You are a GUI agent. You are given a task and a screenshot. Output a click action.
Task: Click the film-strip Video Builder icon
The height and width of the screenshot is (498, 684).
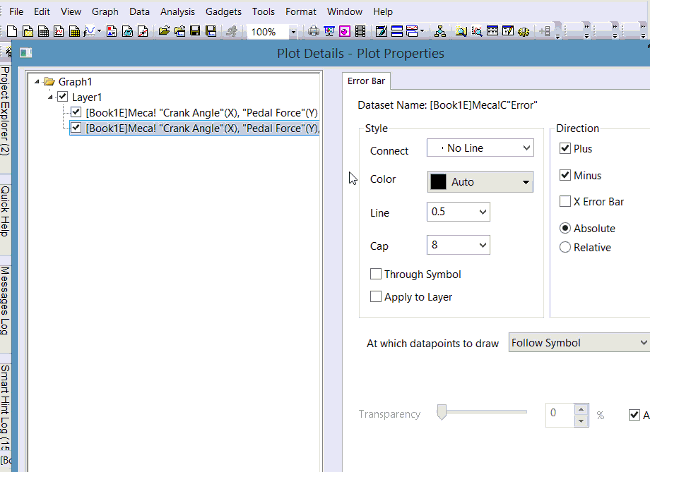[360, 31]
